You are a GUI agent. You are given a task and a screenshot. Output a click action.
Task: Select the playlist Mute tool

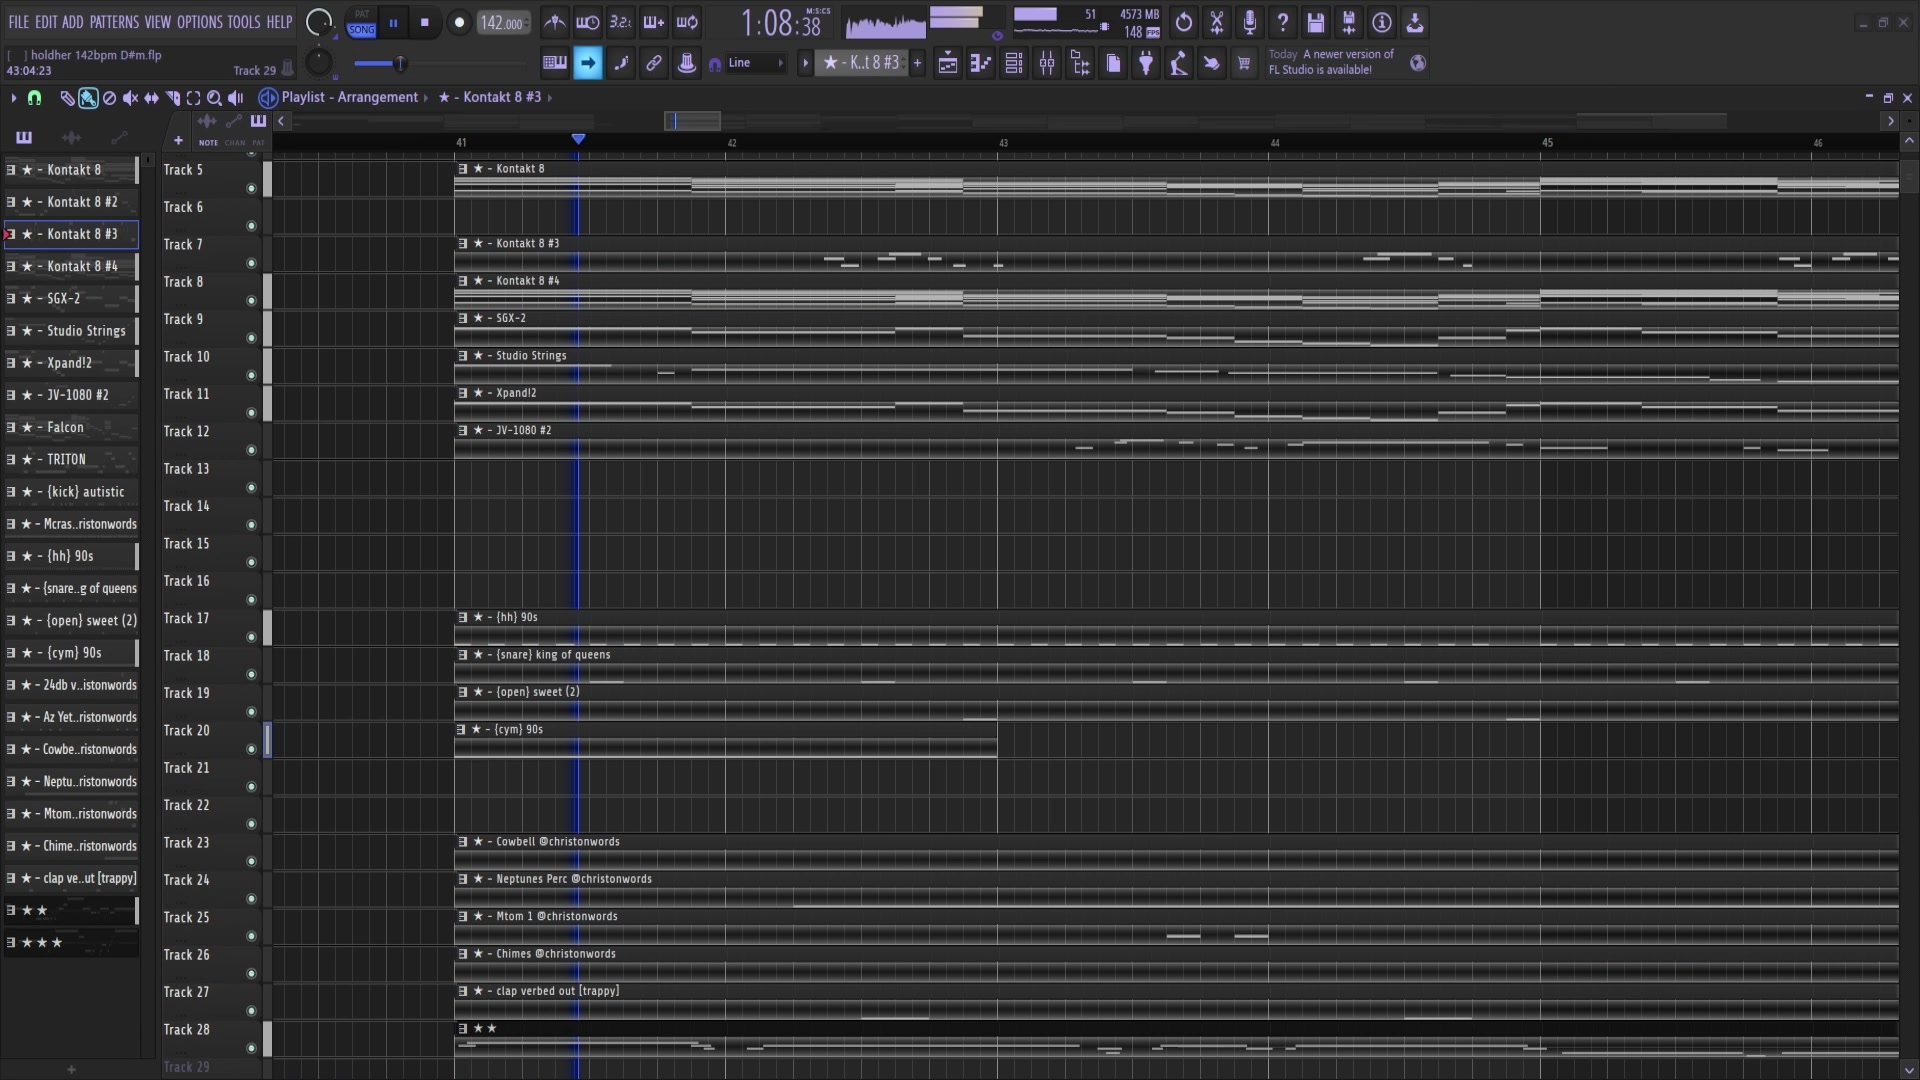130,97
